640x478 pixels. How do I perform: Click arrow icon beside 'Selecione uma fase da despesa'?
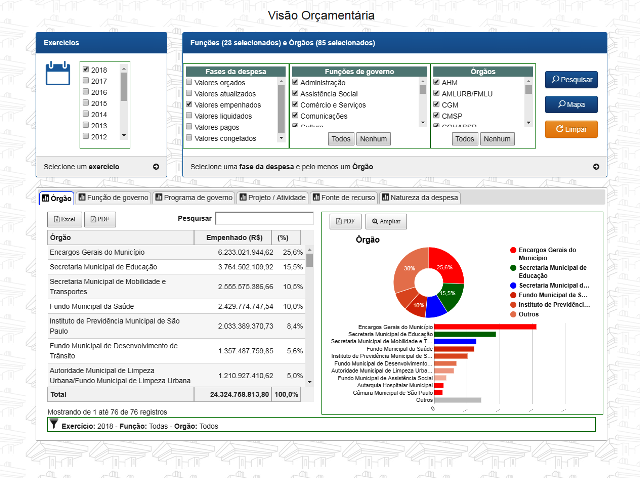click(596, 167)
